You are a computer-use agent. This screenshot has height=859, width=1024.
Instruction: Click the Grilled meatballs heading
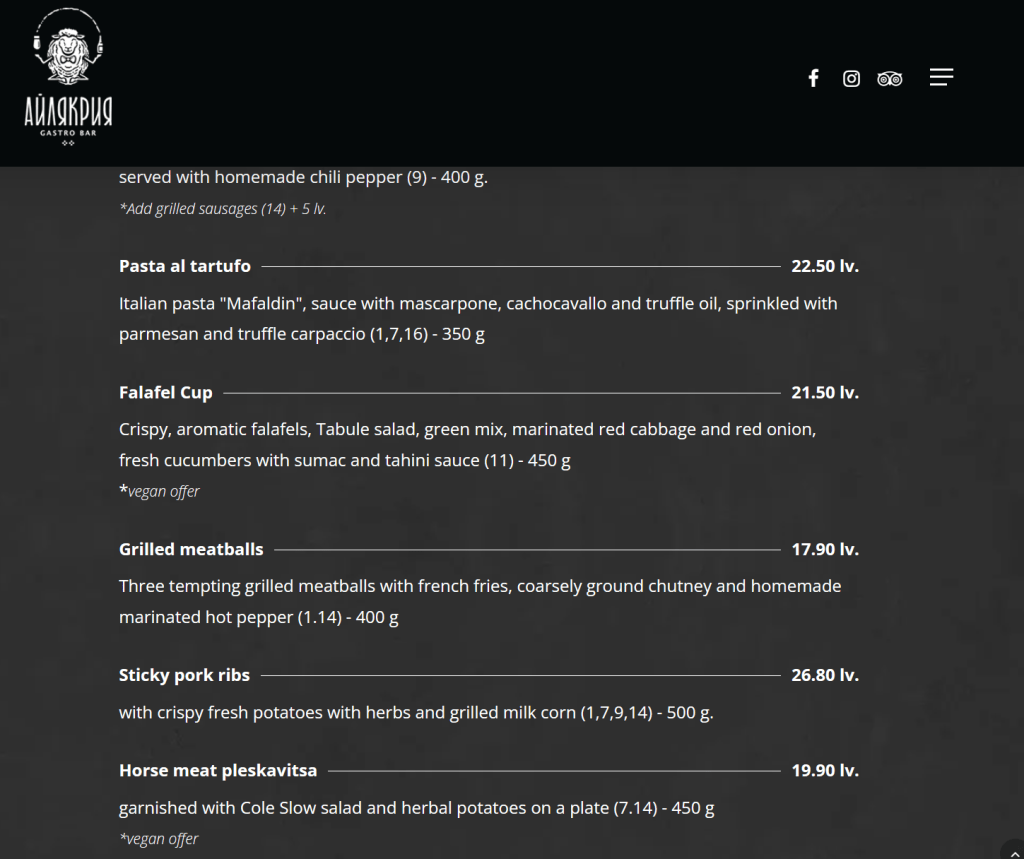191,549
